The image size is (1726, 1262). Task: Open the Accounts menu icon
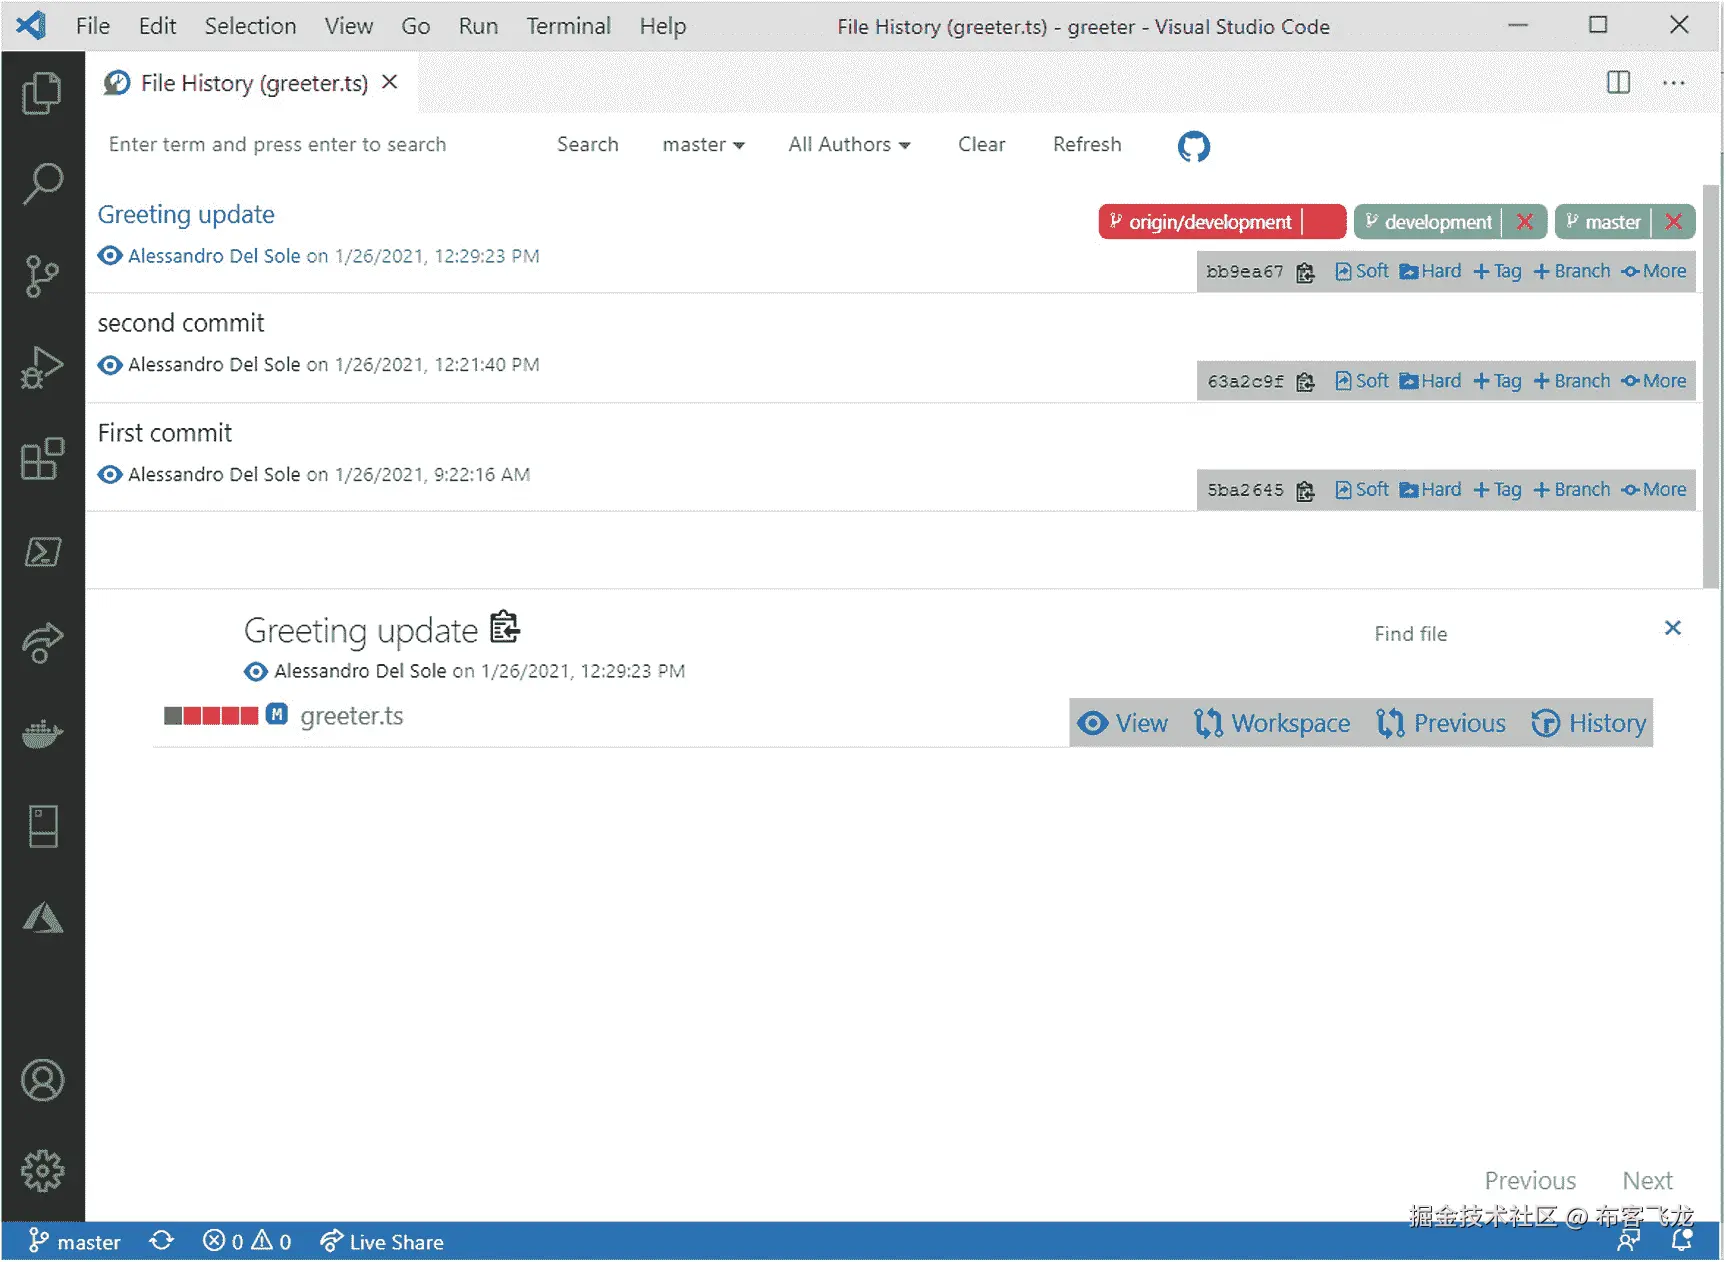42,1080
